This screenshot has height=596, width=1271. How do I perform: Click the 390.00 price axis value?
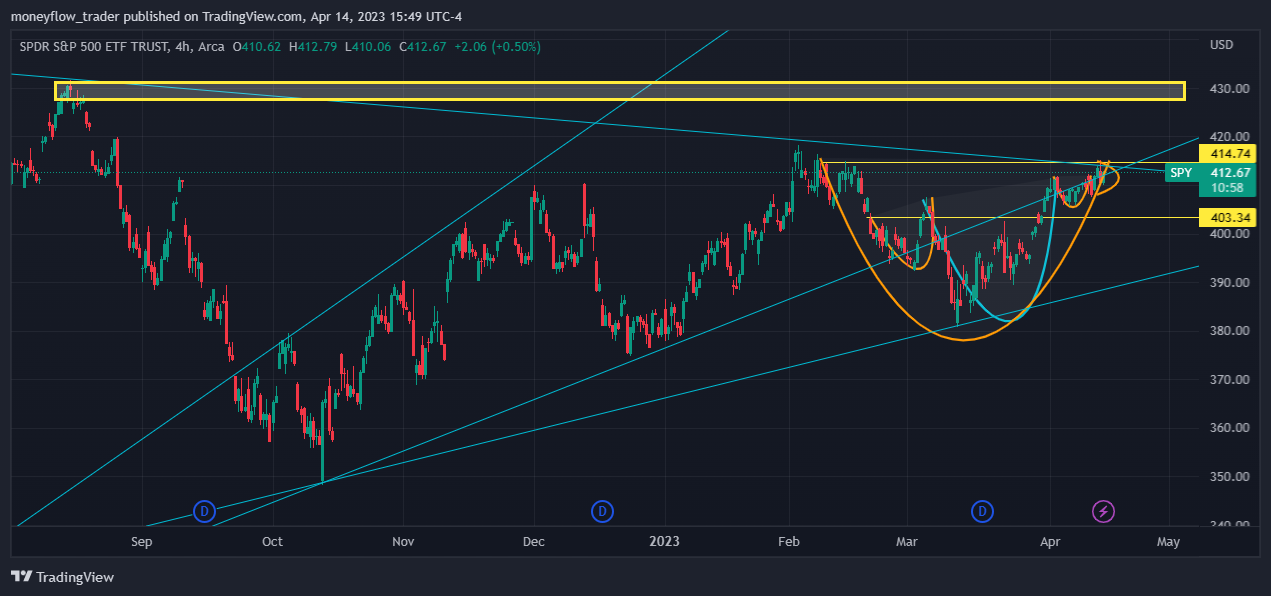click(x=1229, y=282)
